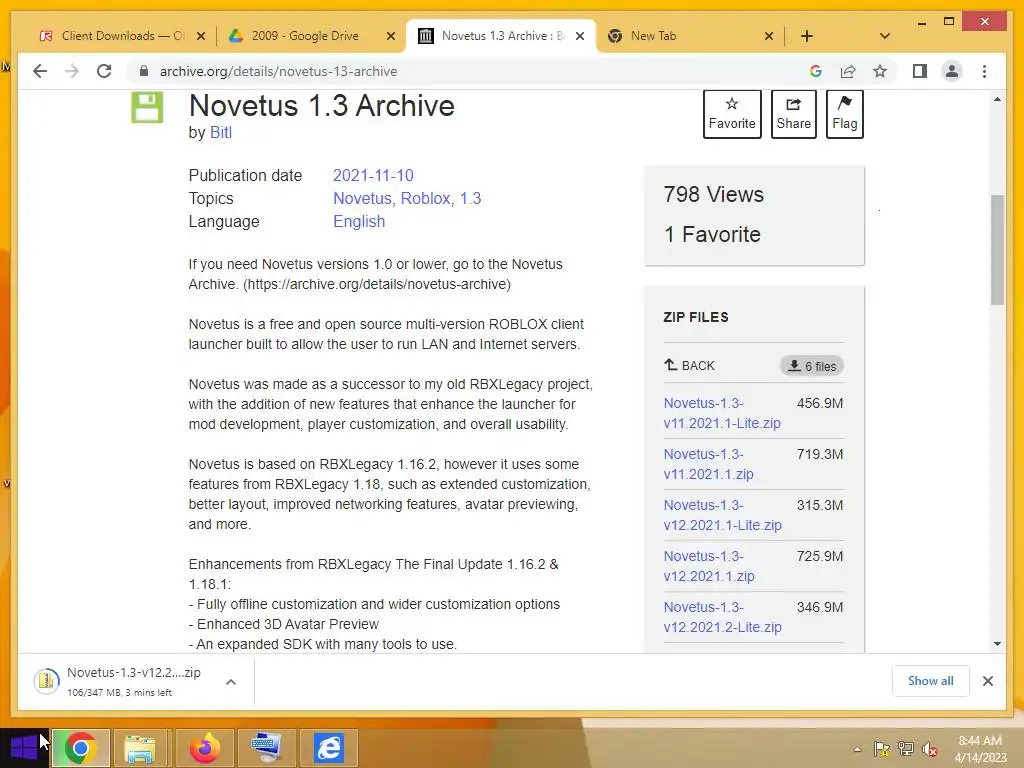The image size is (1024, 768).
Task: Click the share page icon in address bar
Action: point(848,71)
